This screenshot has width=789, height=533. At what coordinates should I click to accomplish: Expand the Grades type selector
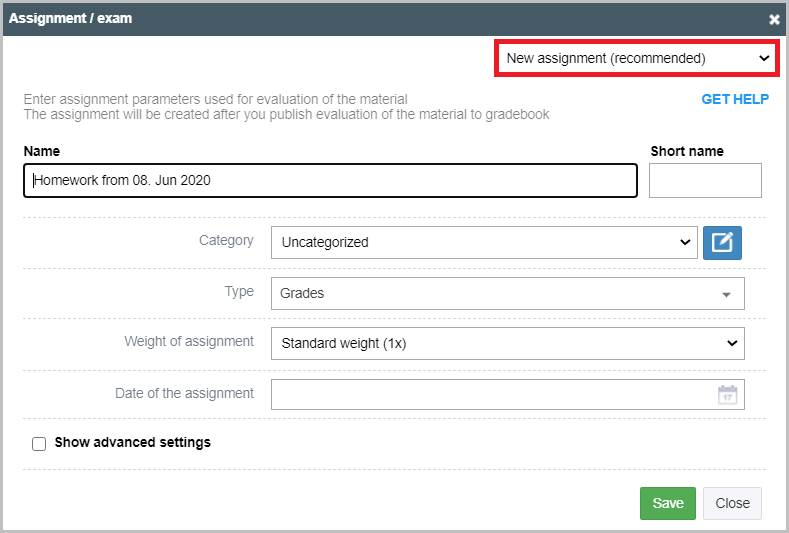click(508, 293)
